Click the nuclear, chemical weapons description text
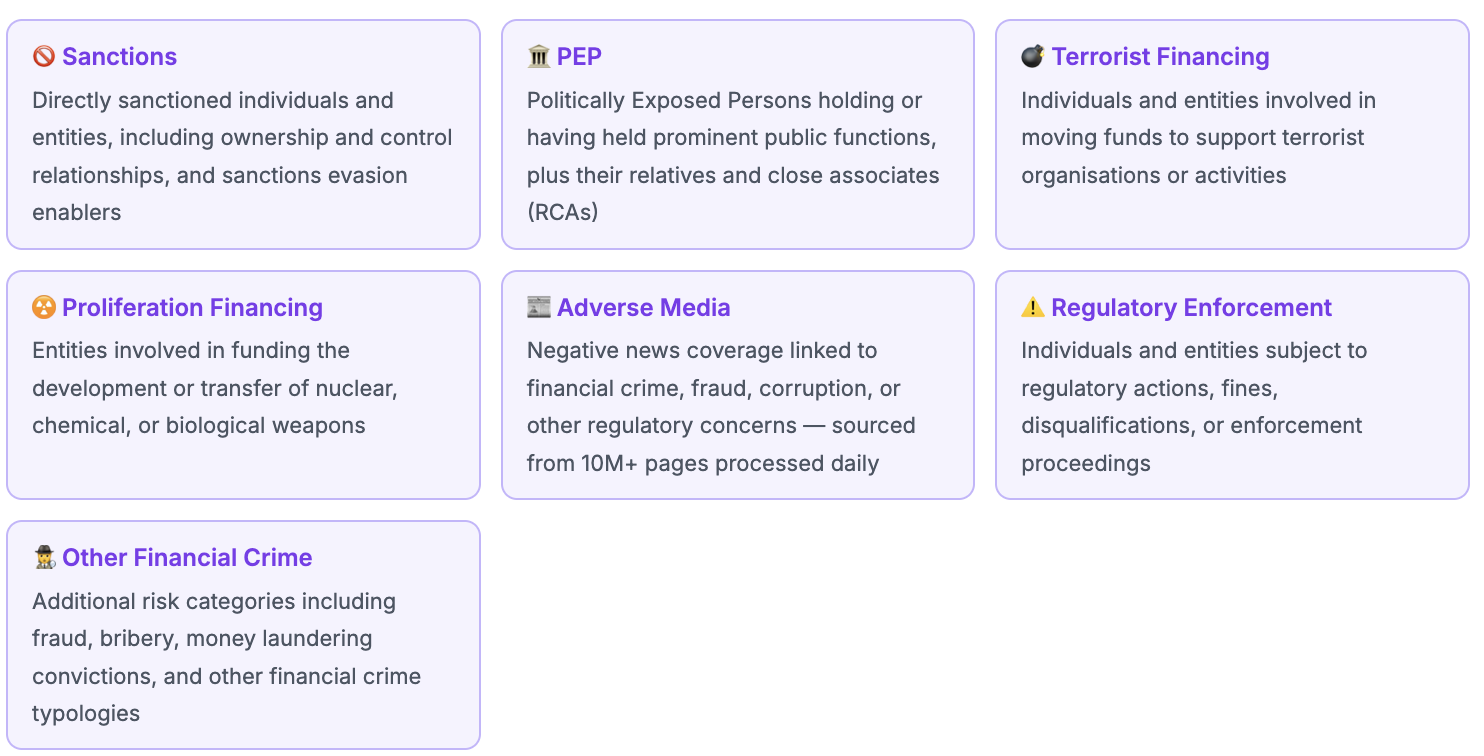 click(215, 388)
